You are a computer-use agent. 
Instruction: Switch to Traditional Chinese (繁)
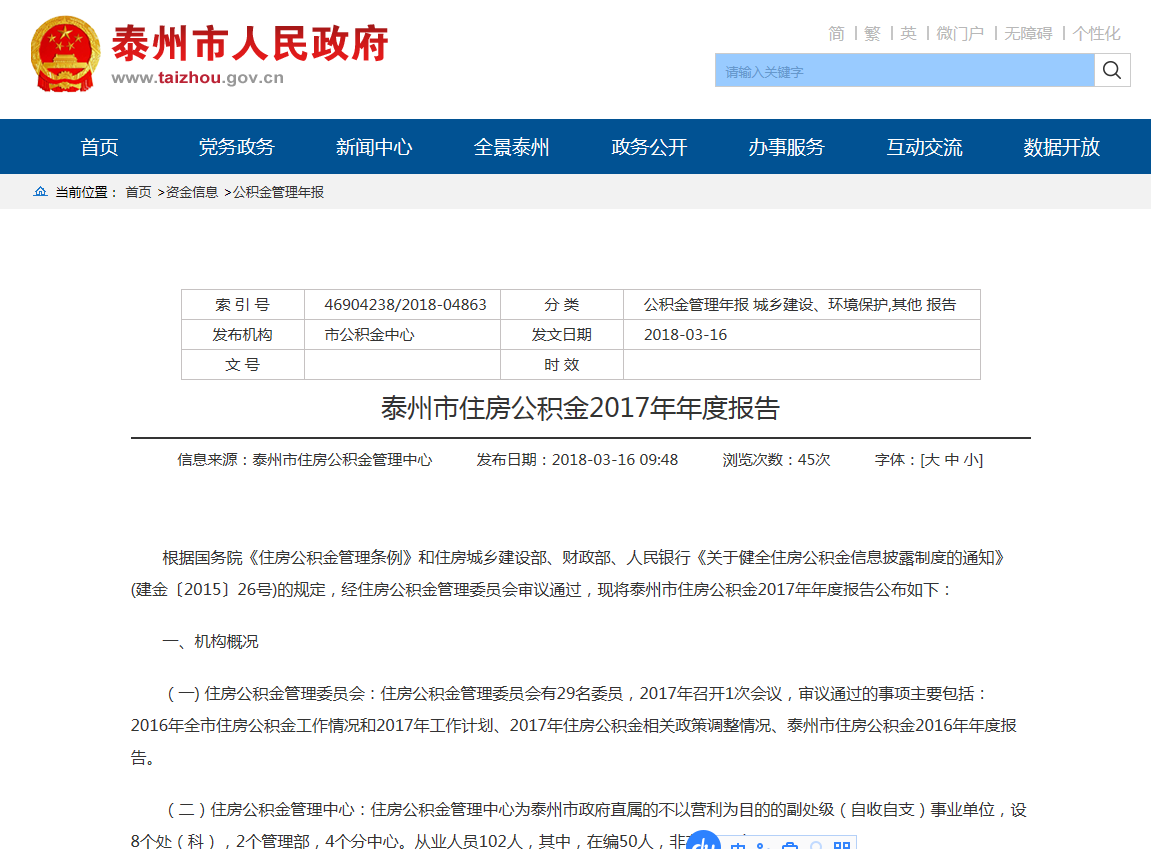pos(872,34)
